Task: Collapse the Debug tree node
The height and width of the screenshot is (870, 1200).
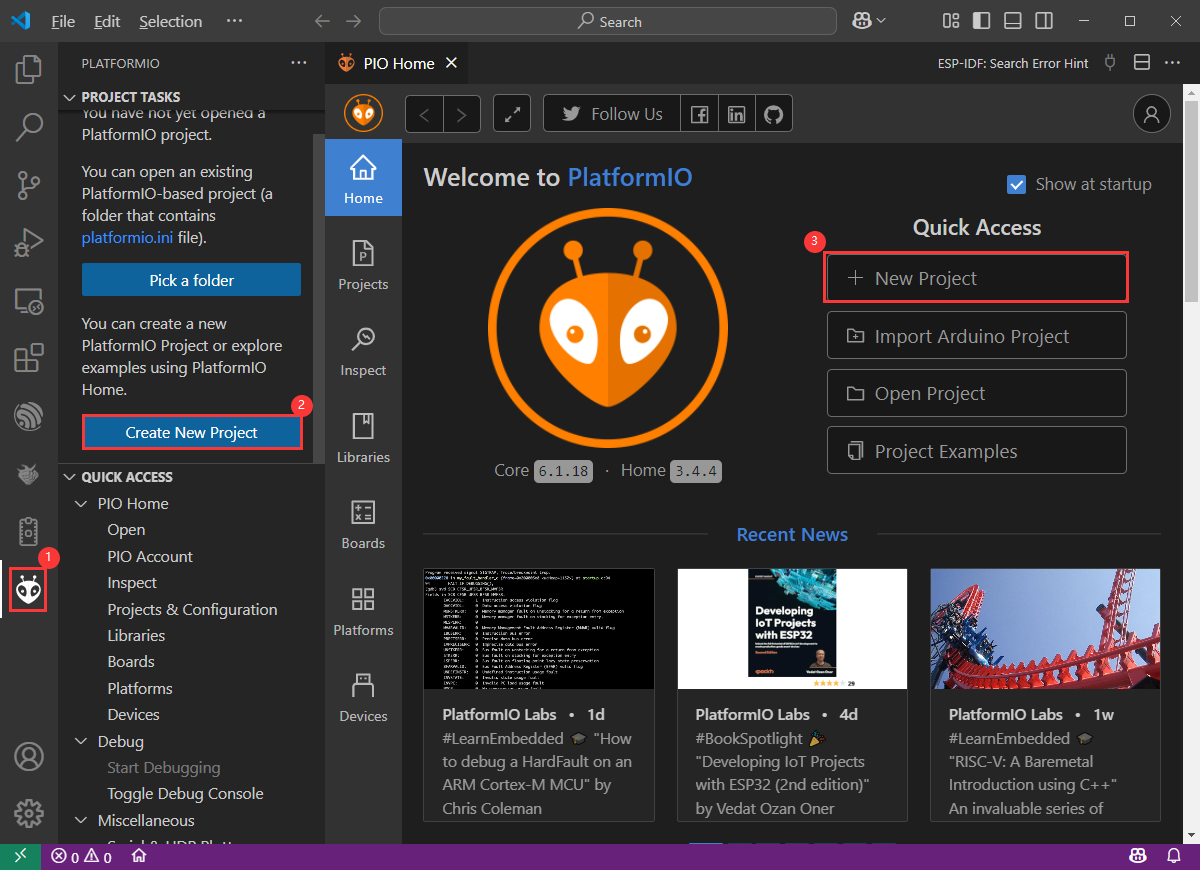Action: (82, 742)
